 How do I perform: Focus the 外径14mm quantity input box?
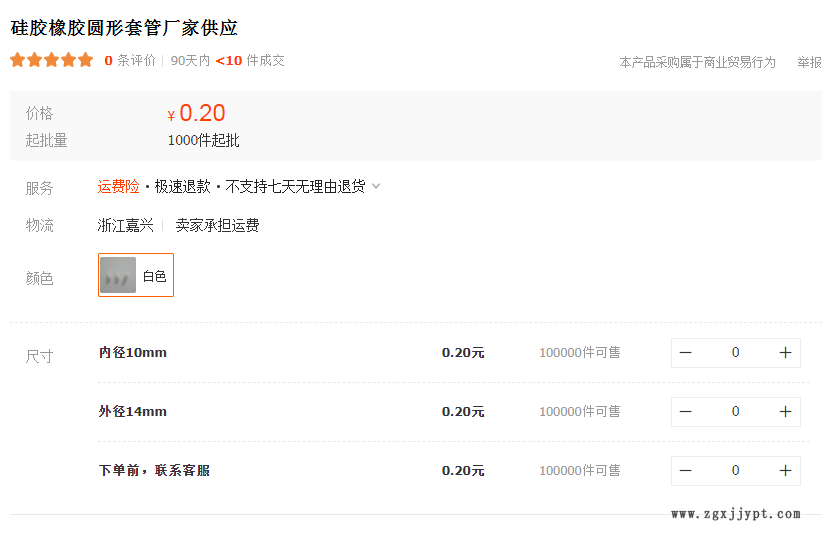pos(735,412)
